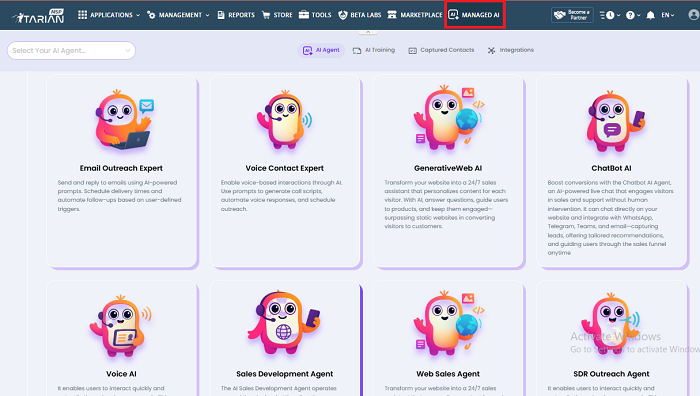Screen dimensions: 700x396
Task: Click the Tools briefcase icon
Action: pyautogui.click(x=304, y=15)
